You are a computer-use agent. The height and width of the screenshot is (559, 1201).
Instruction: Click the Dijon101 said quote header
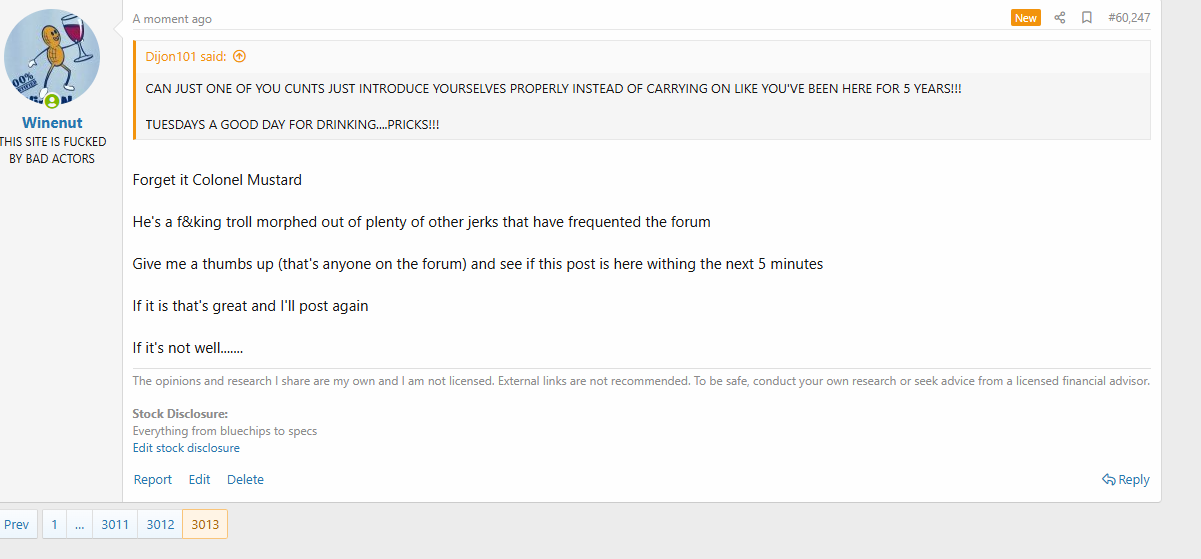click(x=186, y=57)
